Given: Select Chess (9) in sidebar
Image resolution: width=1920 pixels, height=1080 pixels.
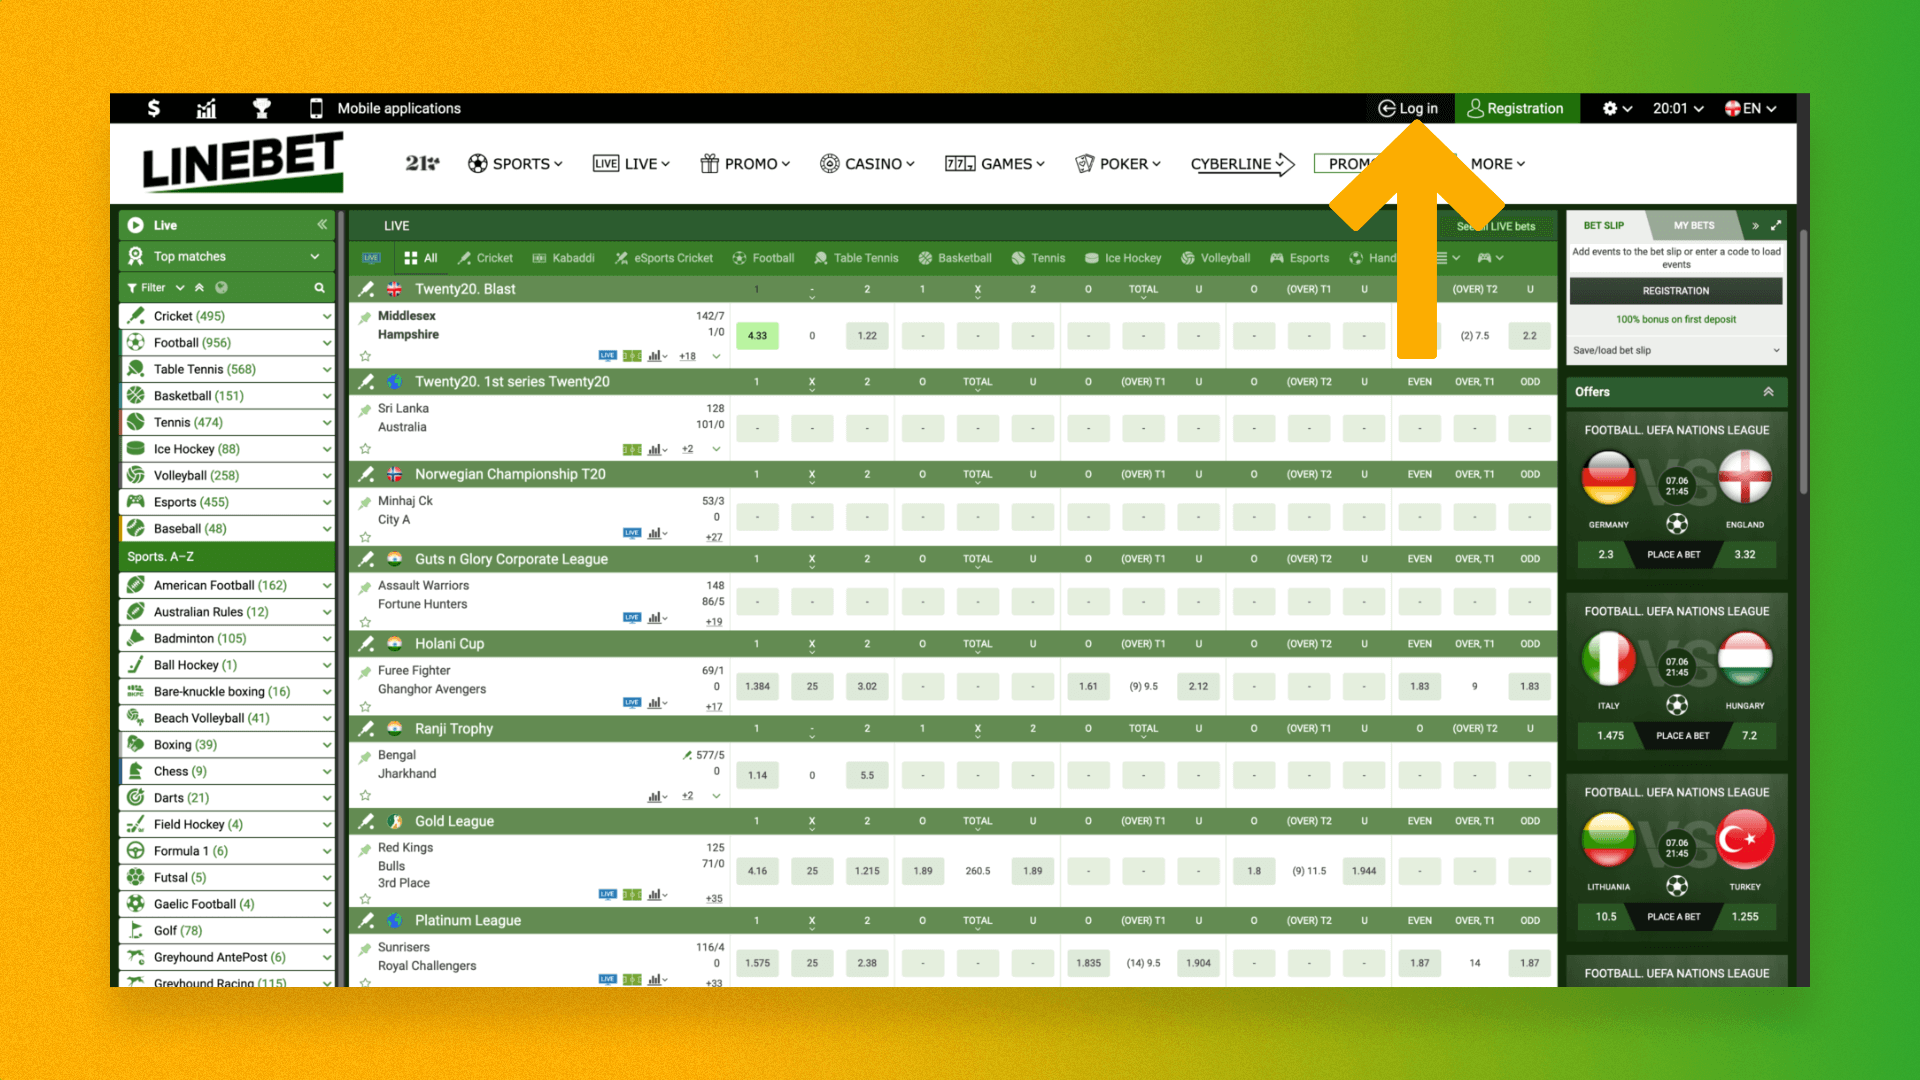Looking at the screenshot, I should click(x=227, y=771).
